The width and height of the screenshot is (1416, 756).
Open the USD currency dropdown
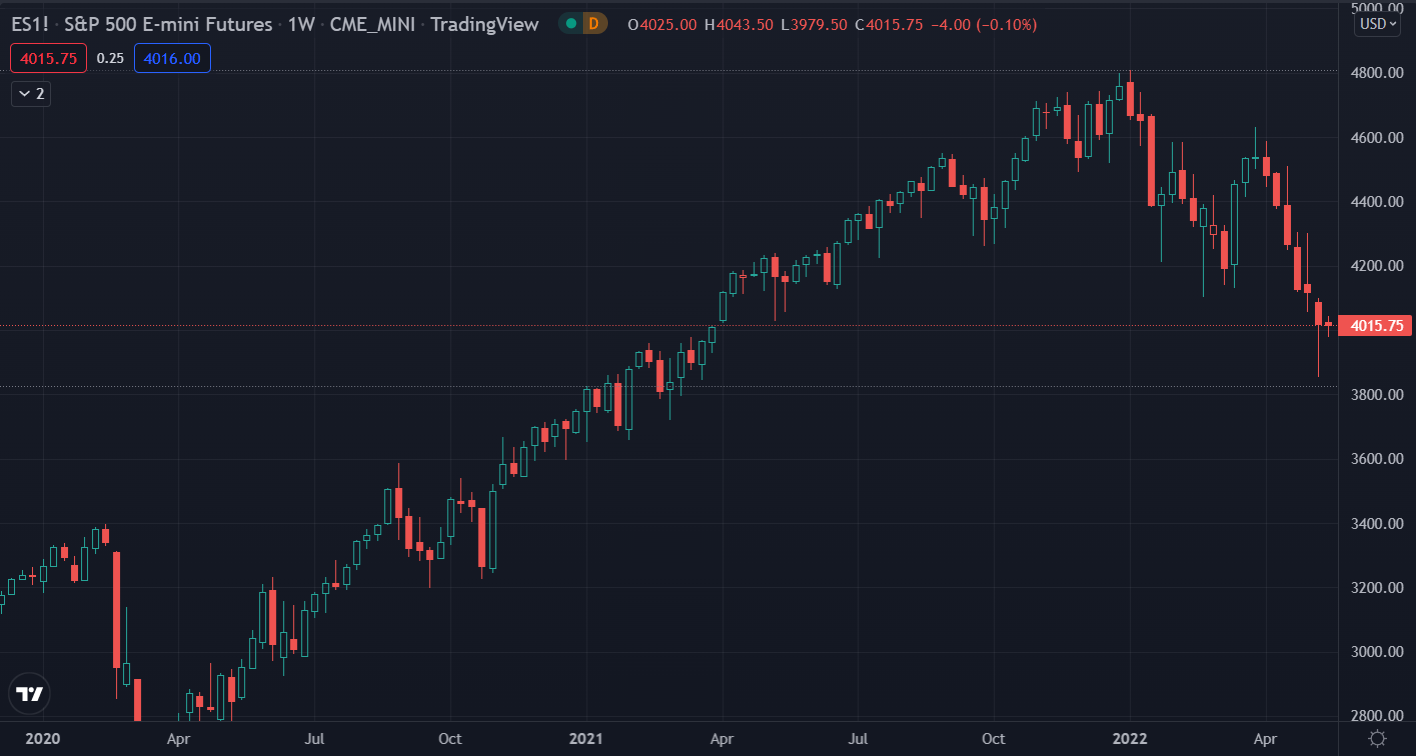click(x=1378, y=24)
